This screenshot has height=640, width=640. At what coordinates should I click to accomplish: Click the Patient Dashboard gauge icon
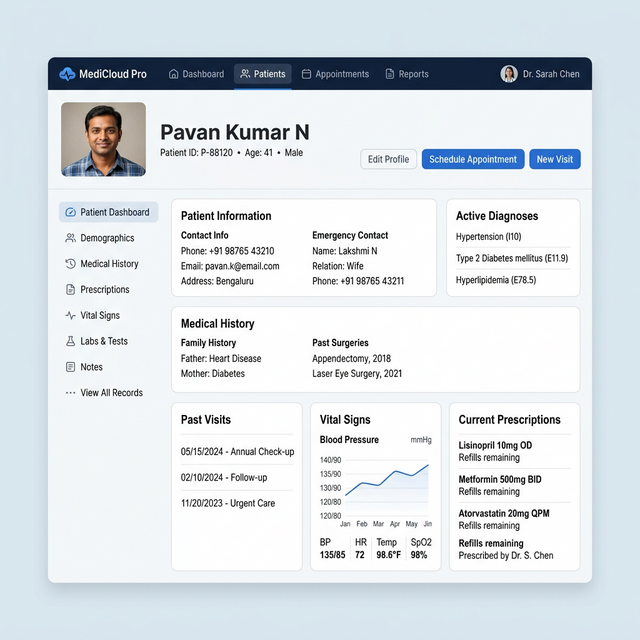click(69, 212)
